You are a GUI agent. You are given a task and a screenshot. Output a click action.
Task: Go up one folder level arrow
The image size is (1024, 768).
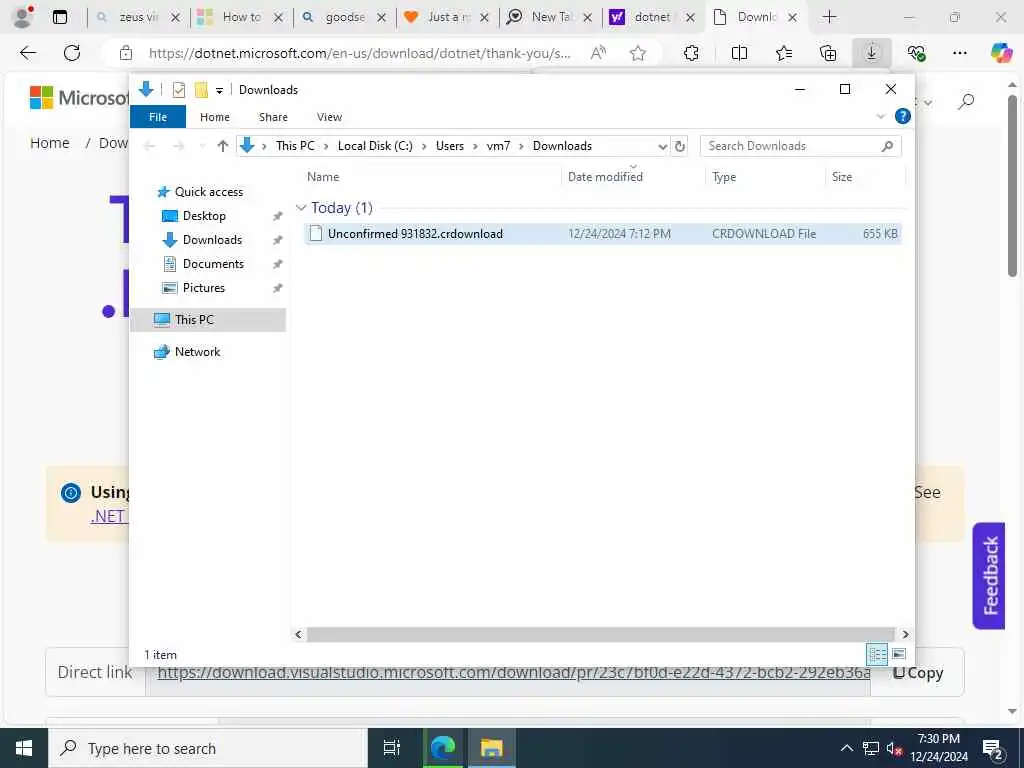pos(223,146)
